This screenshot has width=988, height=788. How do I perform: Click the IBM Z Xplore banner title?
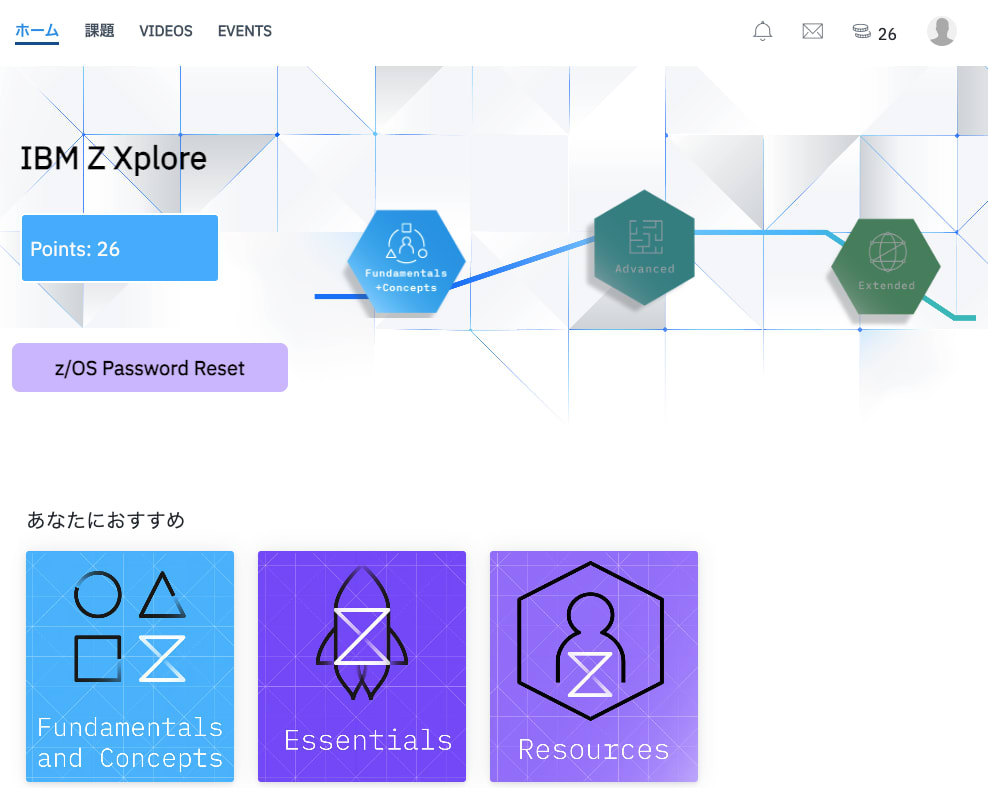pos(112,158)
